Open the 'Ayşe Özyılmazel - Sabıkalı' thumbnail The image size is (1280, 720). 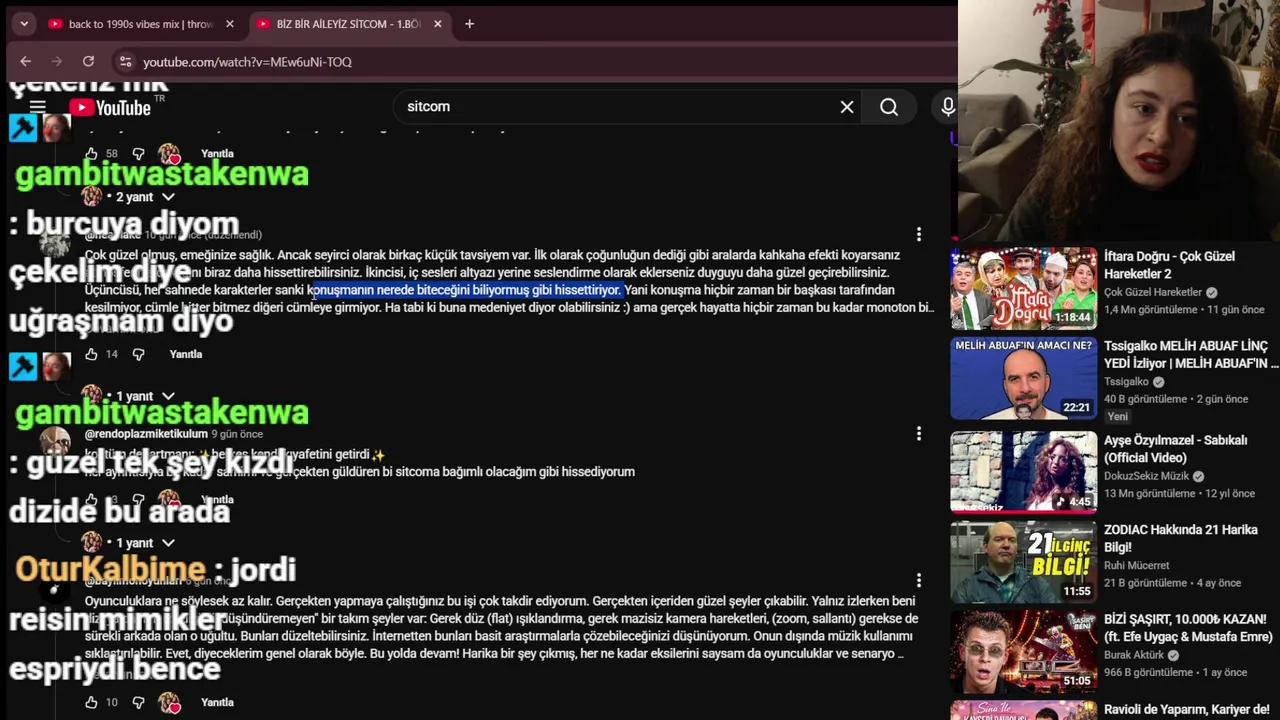(1023, 472)
